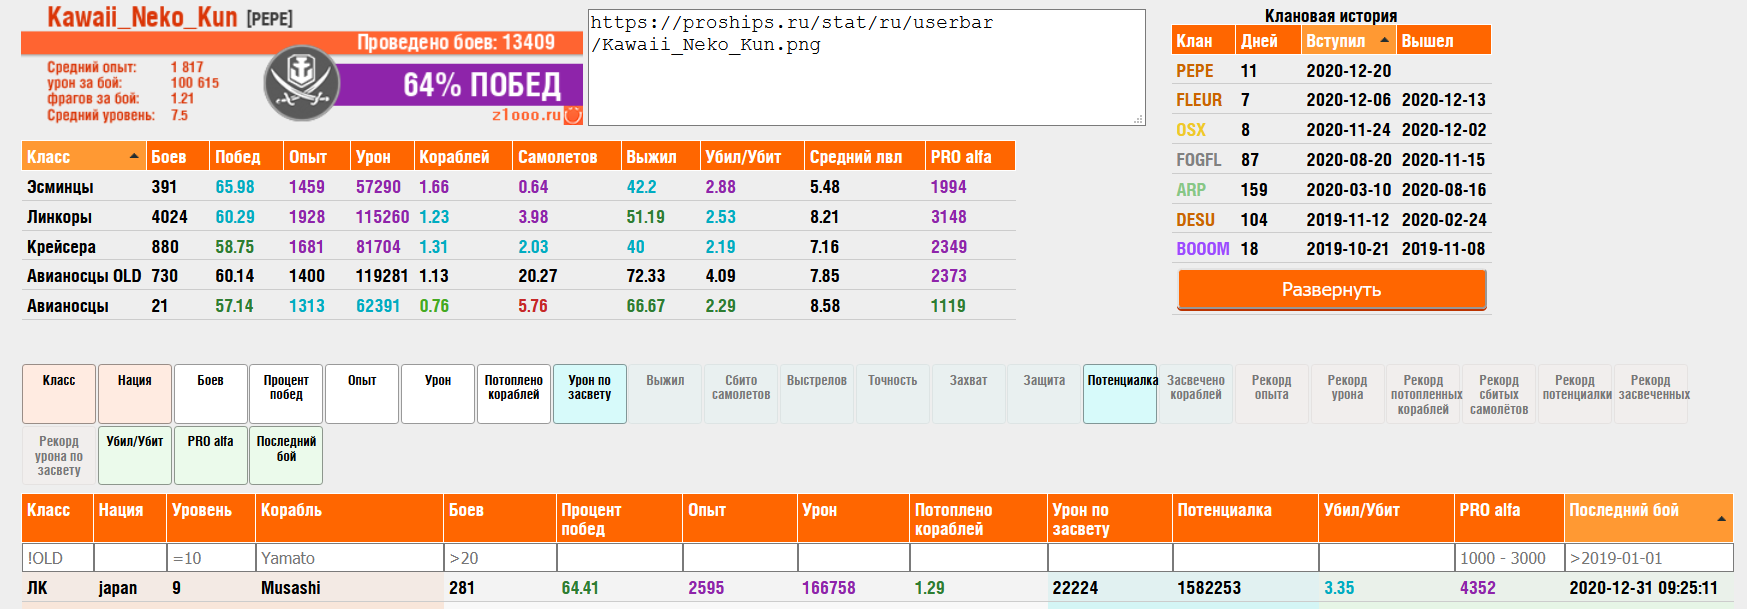The image size is (1747, 609).
Task: Toggle the Урон по засвету column button
Action: point(590,394)
